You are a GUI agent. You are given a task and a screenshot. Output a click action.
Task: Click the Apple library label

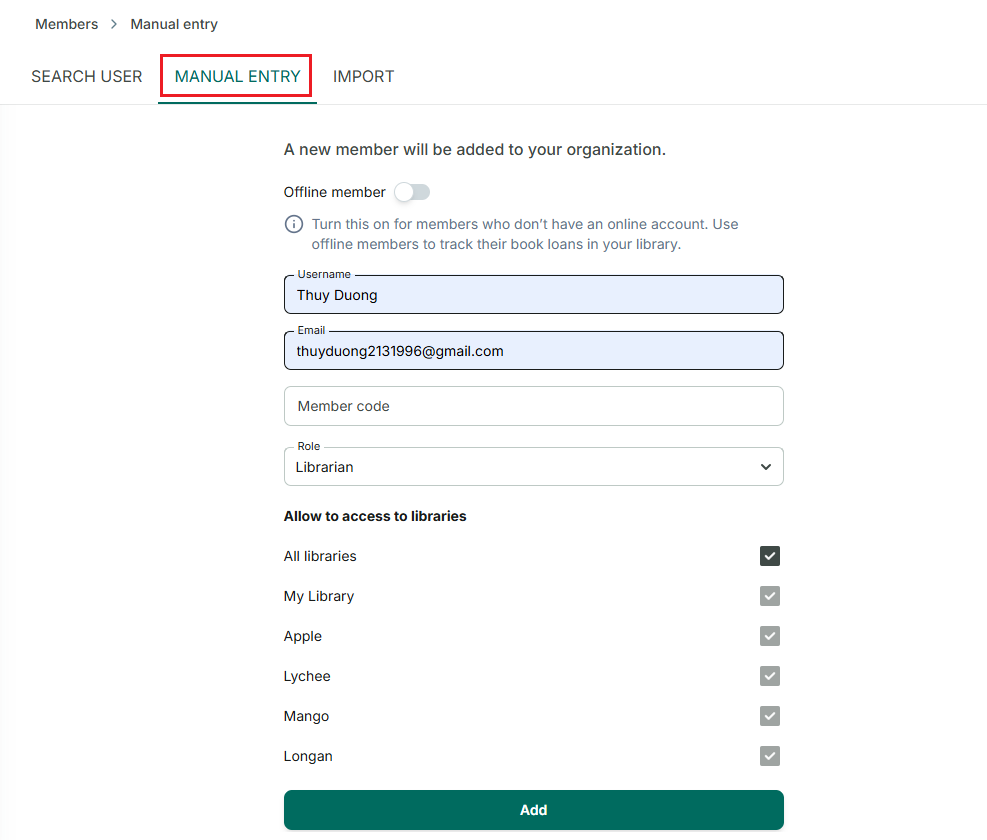[x=303, y=636]
